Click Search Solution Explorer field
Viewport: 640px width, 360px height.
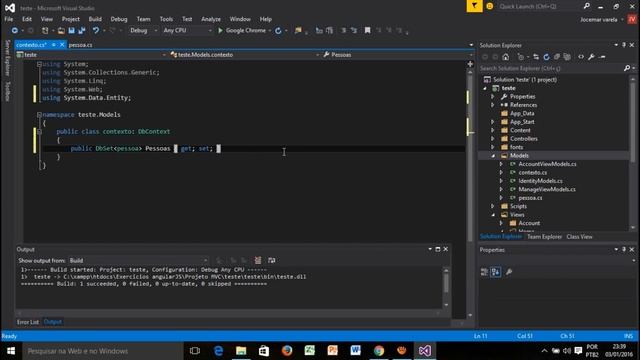click(x=551, y=68)
